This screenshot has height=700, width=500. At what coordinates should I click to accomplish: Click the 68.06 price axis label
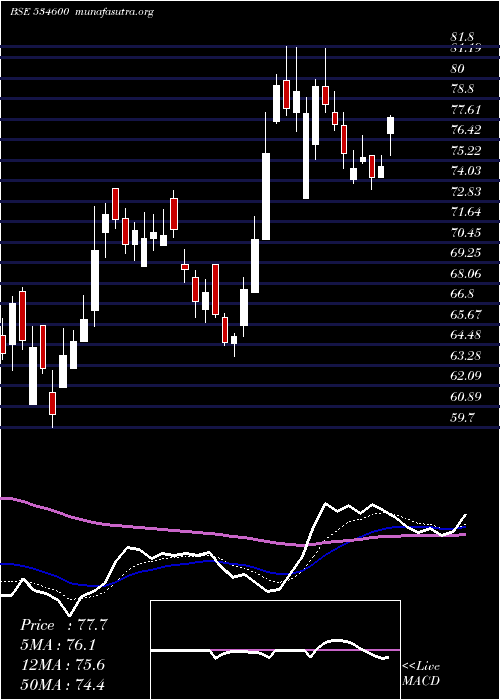pos(466,274)
